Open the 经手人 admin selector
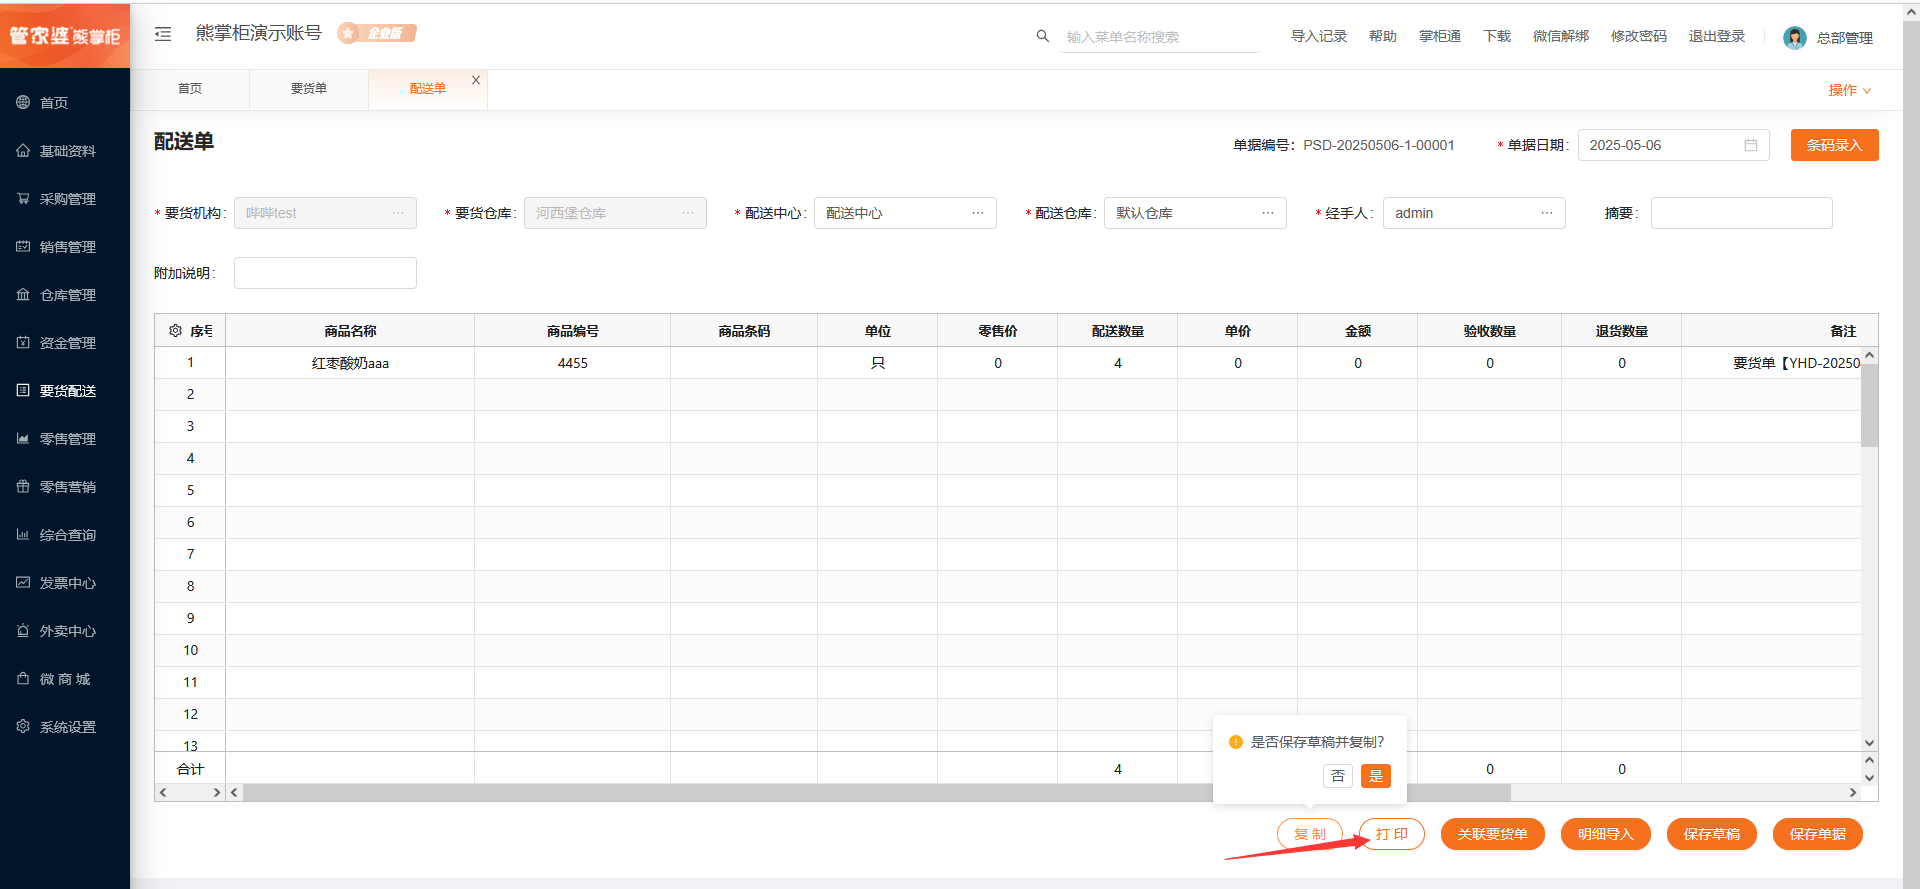 pyautogui.click(x=1474, y=213)
